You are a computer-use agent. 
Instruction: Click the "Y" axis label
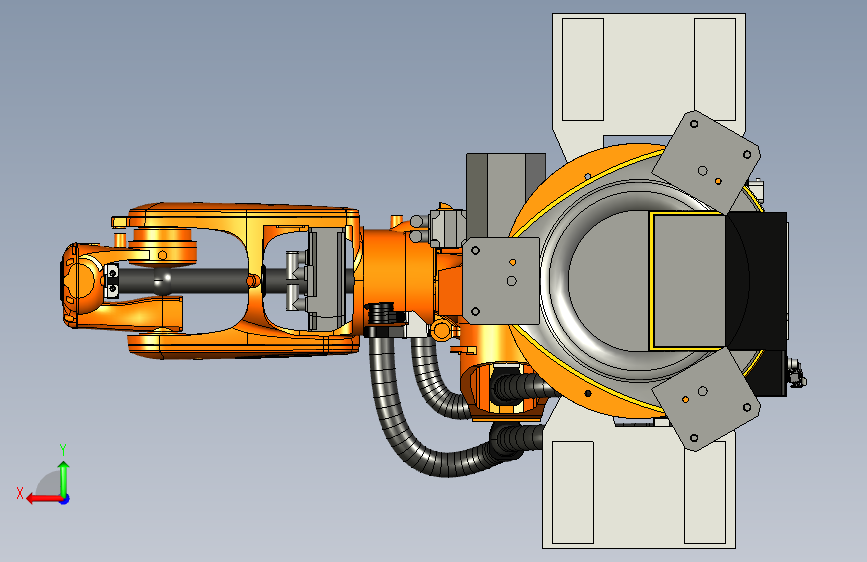pos(63,450)
